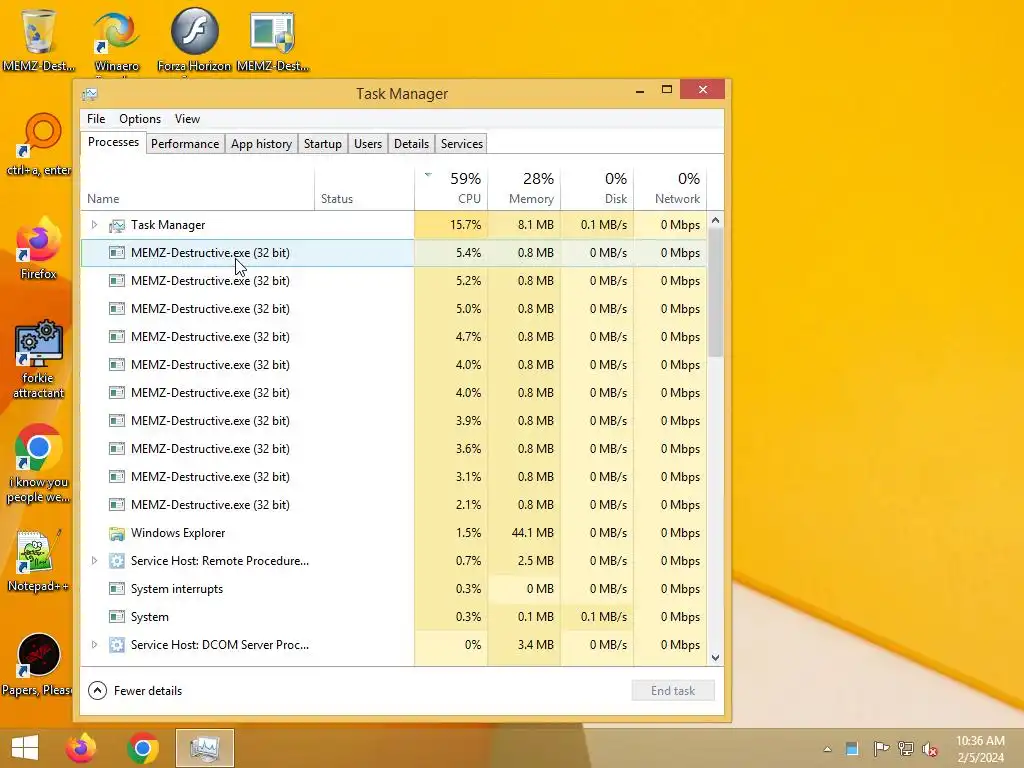Switch to the Details tab
Image resolution: width=1024 pixels, height=768 pixels.
click(x=411, y=144)
